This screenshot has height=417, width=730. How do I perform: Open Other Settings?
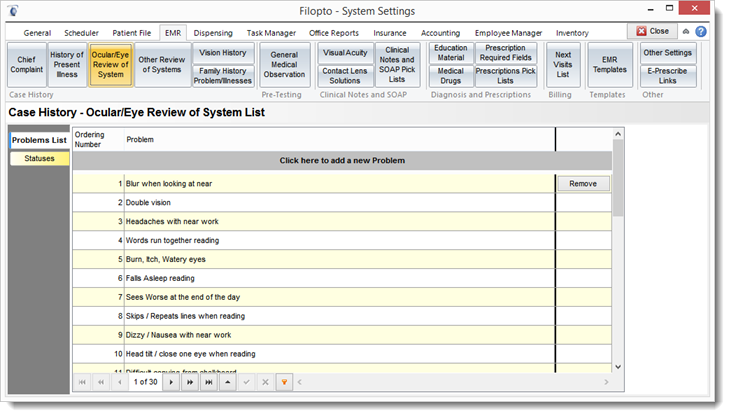coord(668,53)
